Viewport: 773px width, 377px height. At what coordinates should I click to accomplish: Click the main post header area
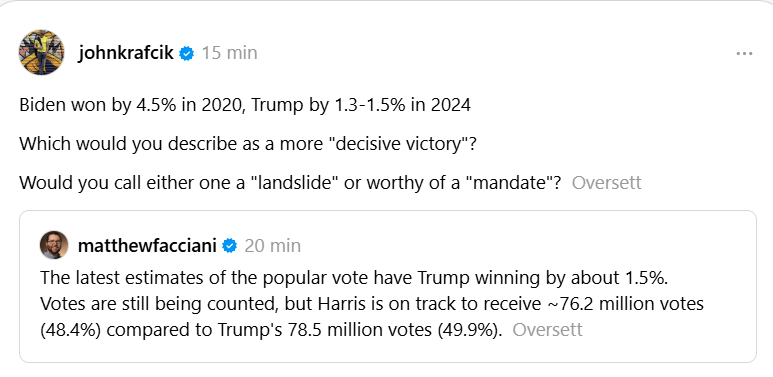pos(386,53)
